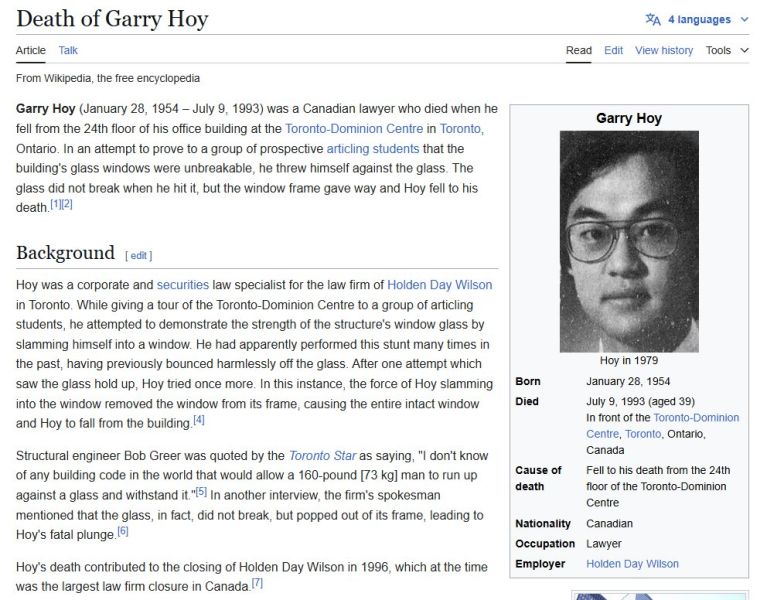Open citation reference 6
This screenshot has height=600, width=767.
pyautogui.click(x=122, y=531)
